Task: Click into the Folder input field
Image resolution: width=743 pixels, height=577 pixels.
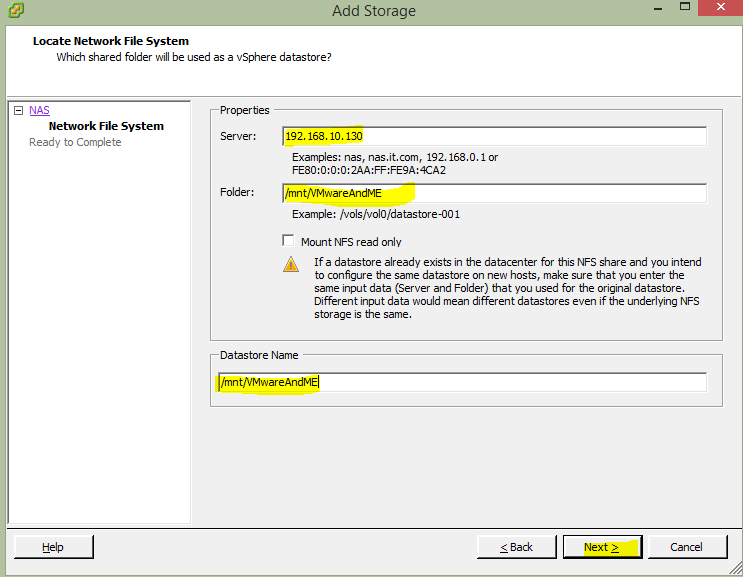Action: tap(494, 193)
